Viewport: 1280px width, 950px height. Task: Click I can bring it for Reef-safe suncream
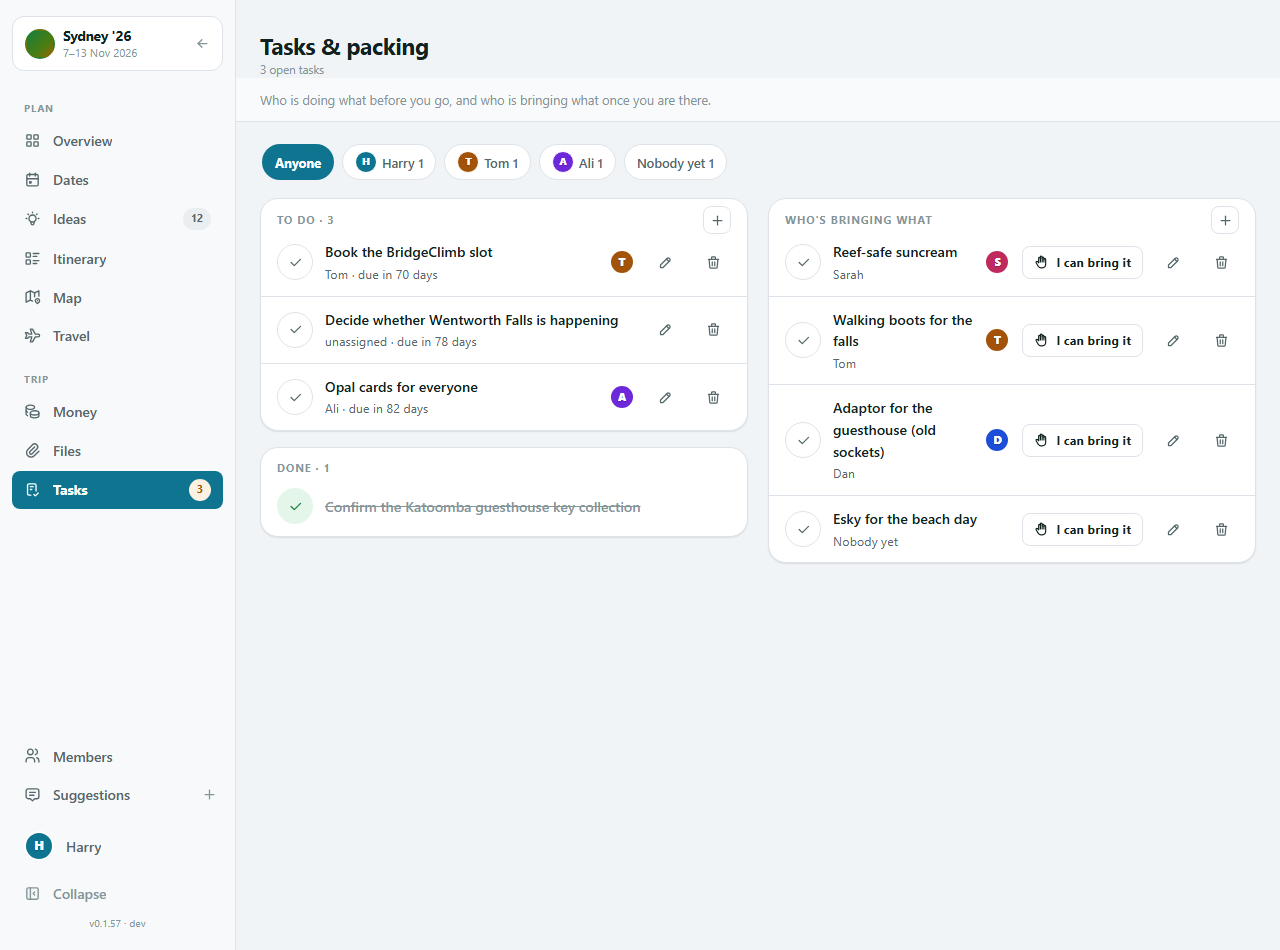click(x=1082, y=263)
